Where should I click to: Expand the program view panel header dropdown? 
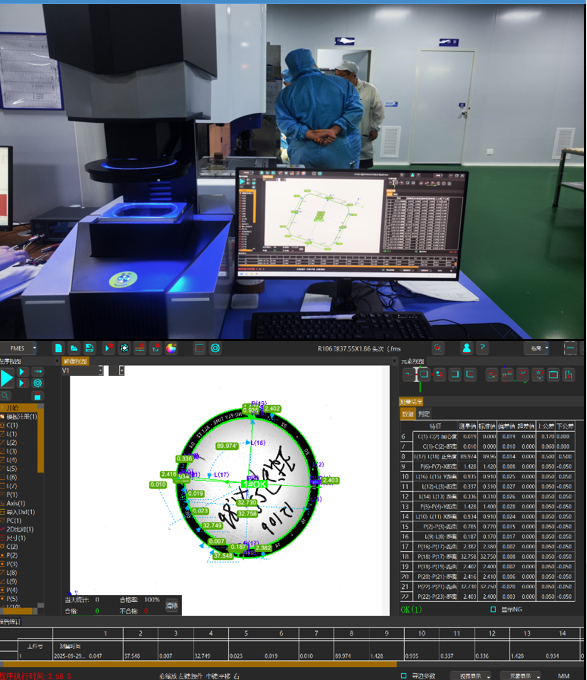pos(57,361)
